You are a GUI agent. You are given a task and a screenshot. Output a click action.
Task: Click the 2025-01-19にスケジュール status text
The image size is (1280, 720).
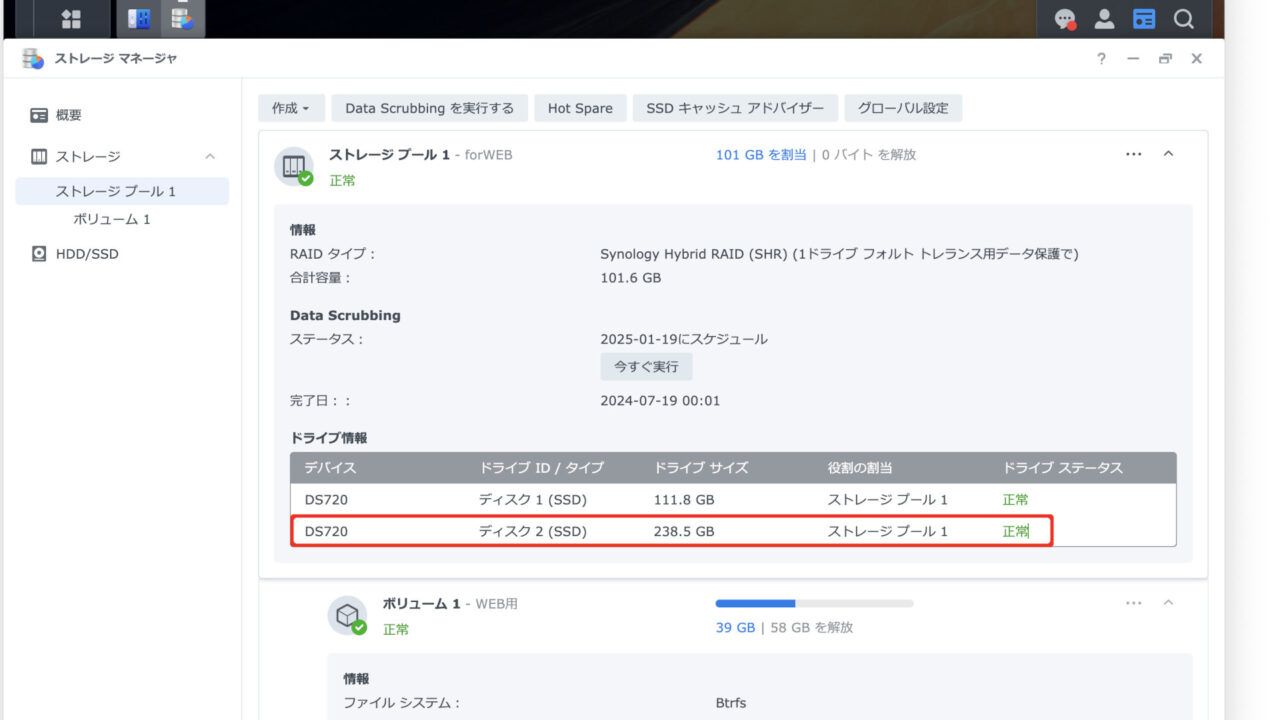pyautogui.click(x=684, y=339)
